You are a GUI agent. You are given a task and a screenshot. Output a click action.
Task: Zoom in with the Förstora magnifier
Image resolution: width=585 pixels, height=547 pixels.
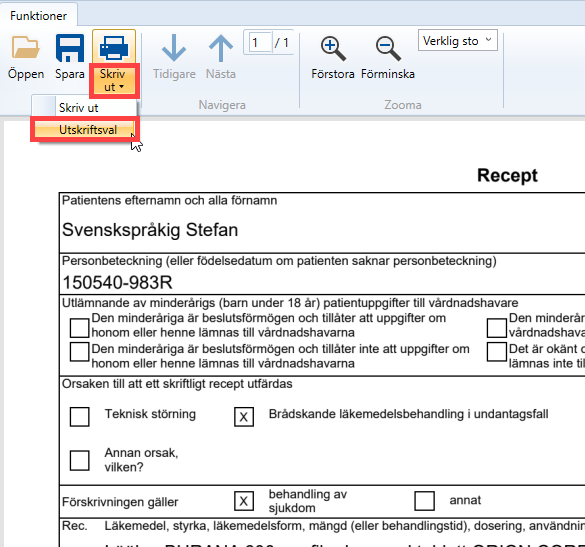pyautogui.click(x=333, y=49)
